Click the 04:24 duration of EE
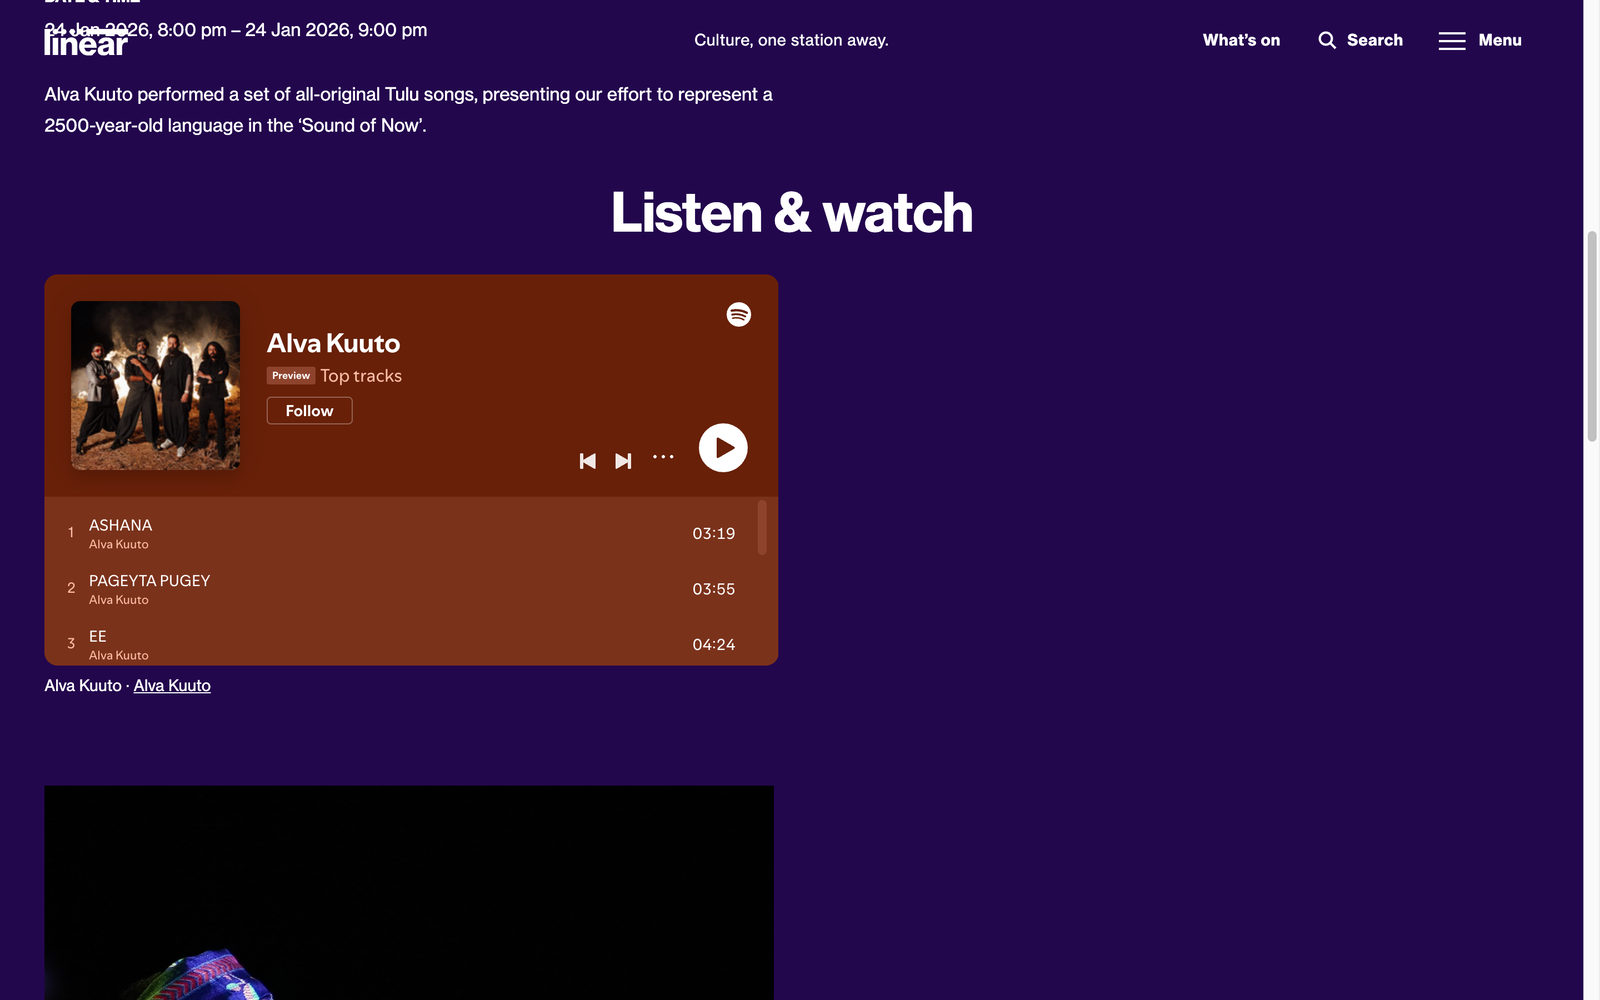1600x1000 pixels. pos(714,645)
